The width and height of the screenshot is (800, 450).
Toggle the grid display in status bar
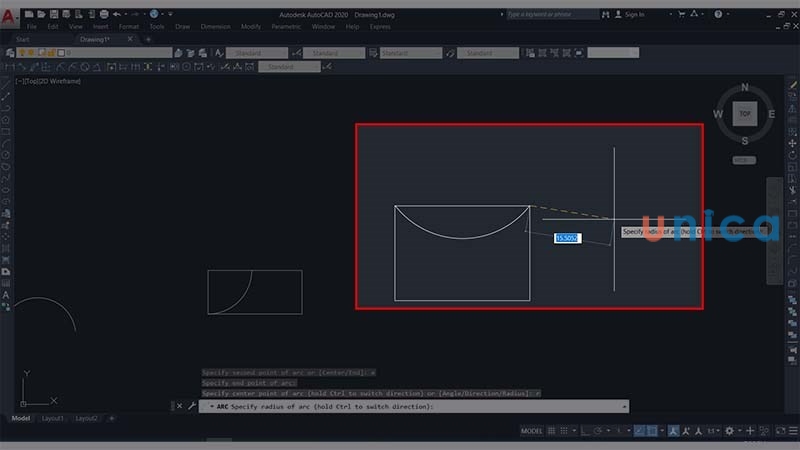tap(552, 430)
